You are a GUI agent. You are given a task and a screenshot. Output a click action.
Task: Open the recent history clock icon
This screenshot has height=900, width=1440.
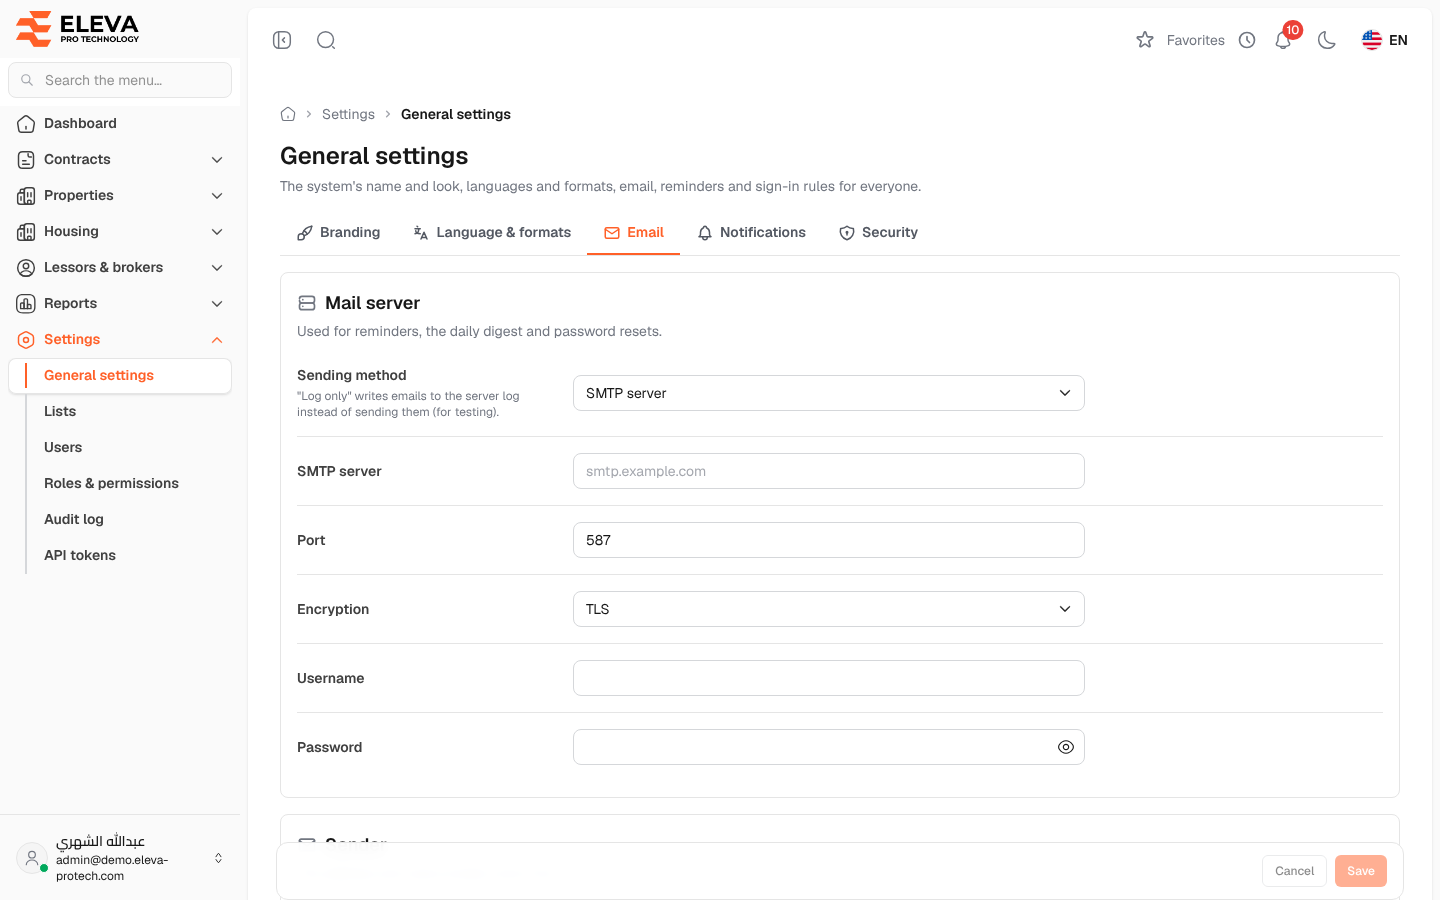click(1247, 40)
